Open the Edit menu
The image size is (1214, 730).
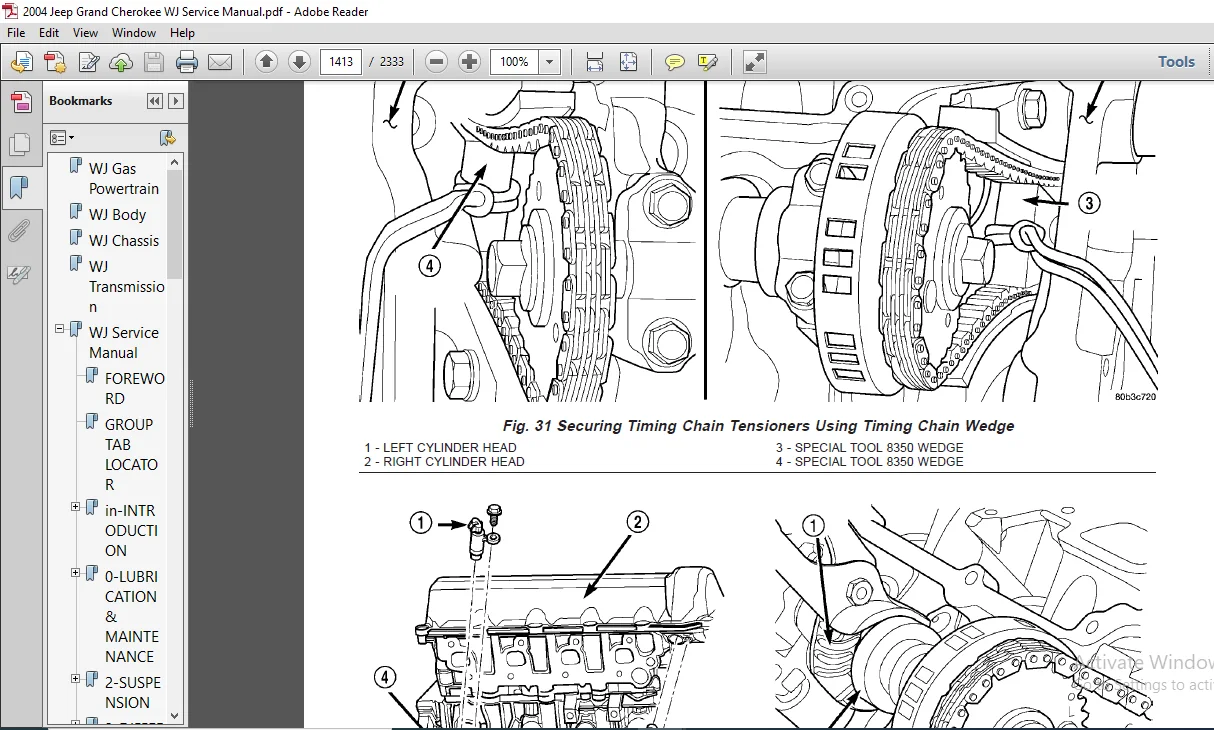click(49, 33)
